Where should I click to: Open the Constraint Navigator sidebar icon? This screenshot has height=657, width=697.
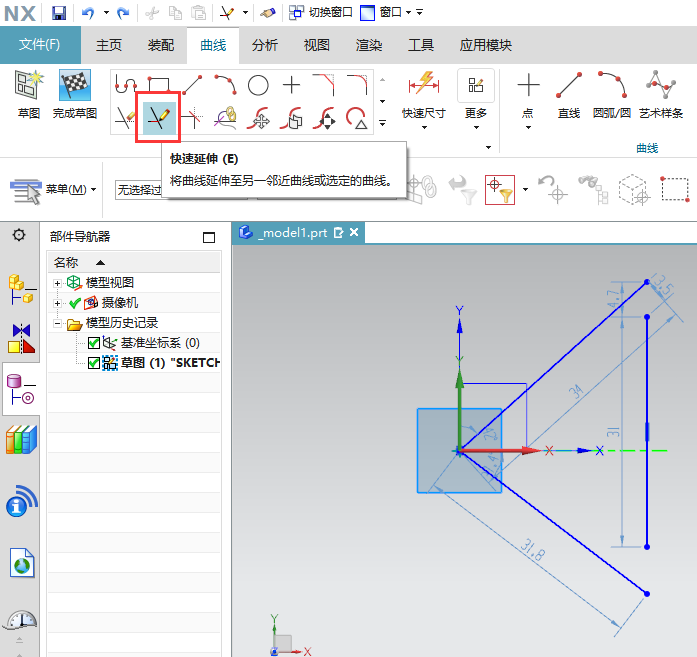22,338
